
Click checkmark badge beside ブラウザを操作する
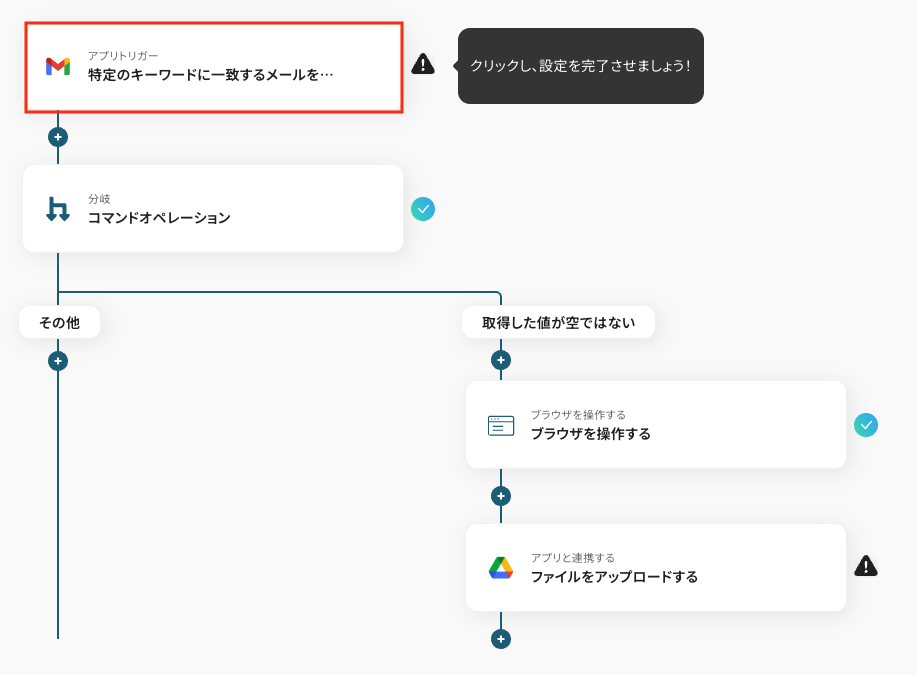click(x=866, y=425)
